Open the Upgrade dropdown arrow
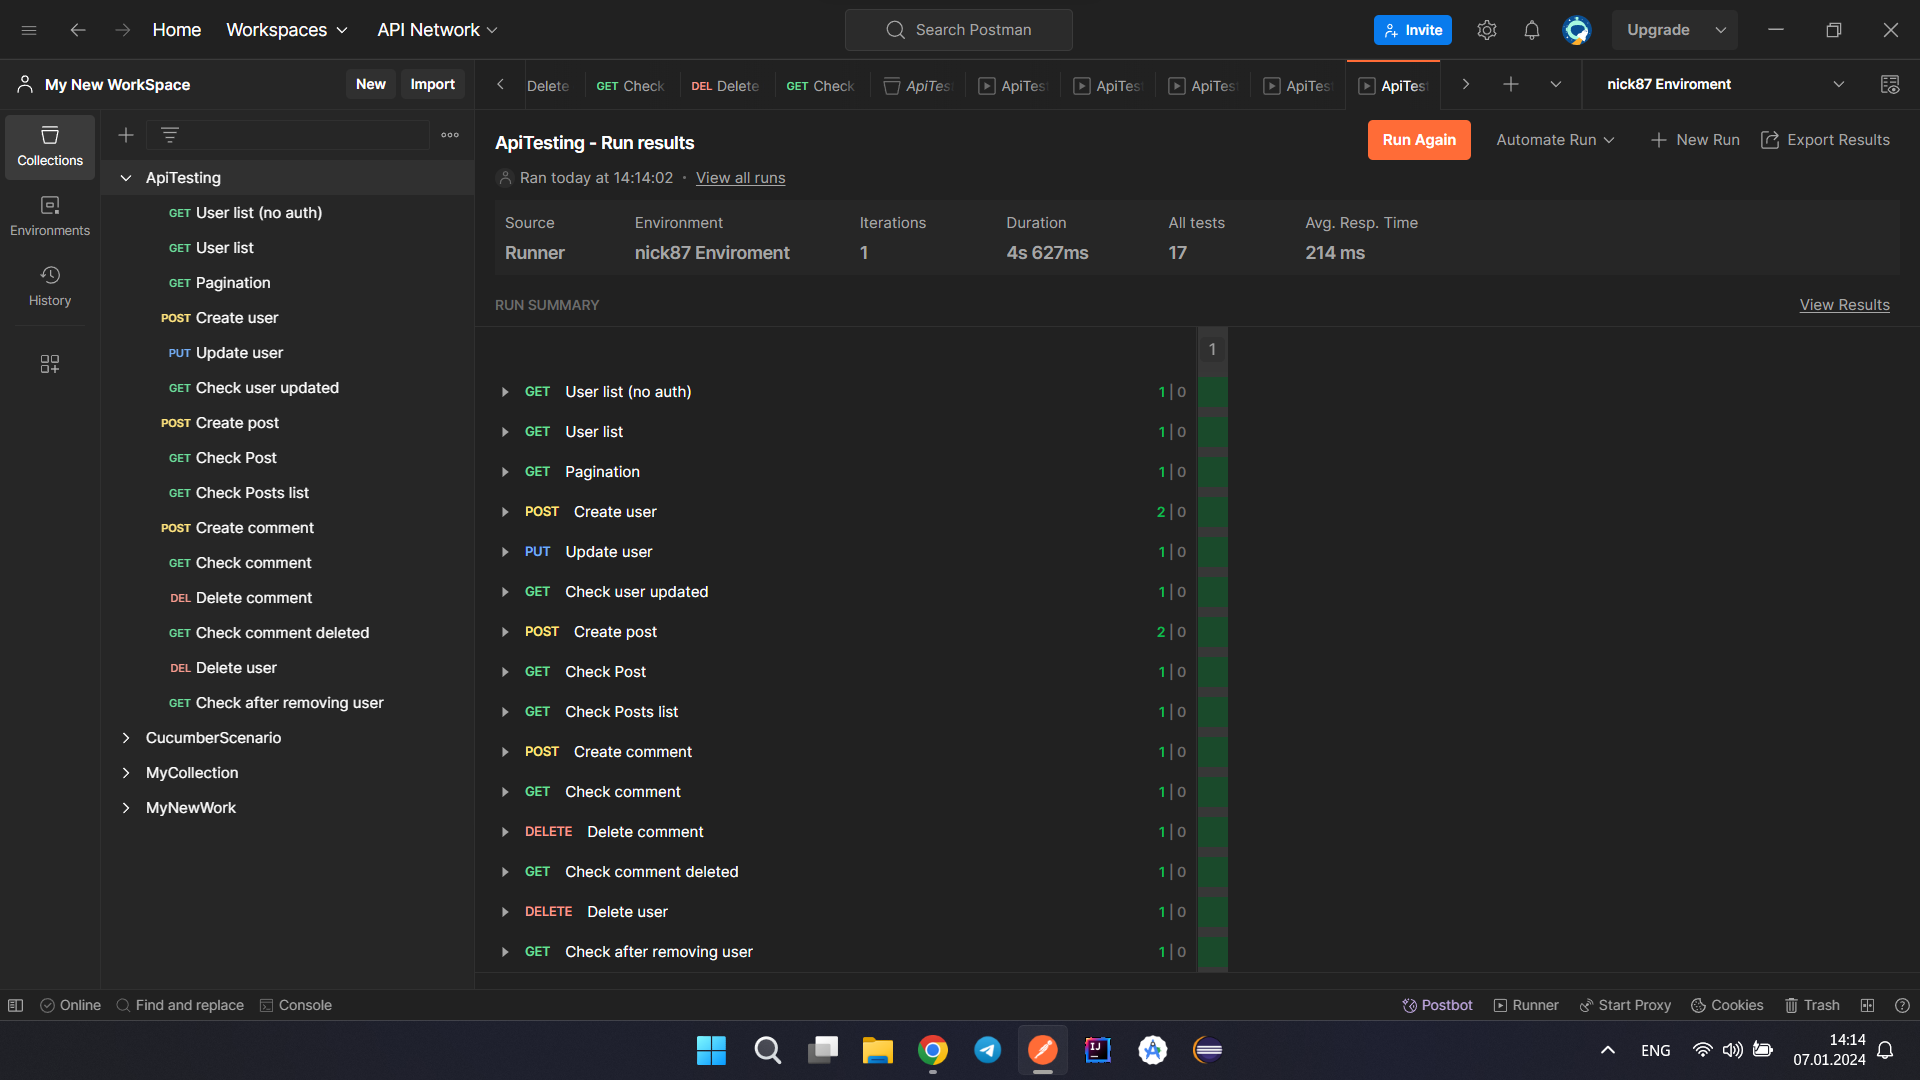This screenshot has width=1920, height=1080. tap(1721, 30)
